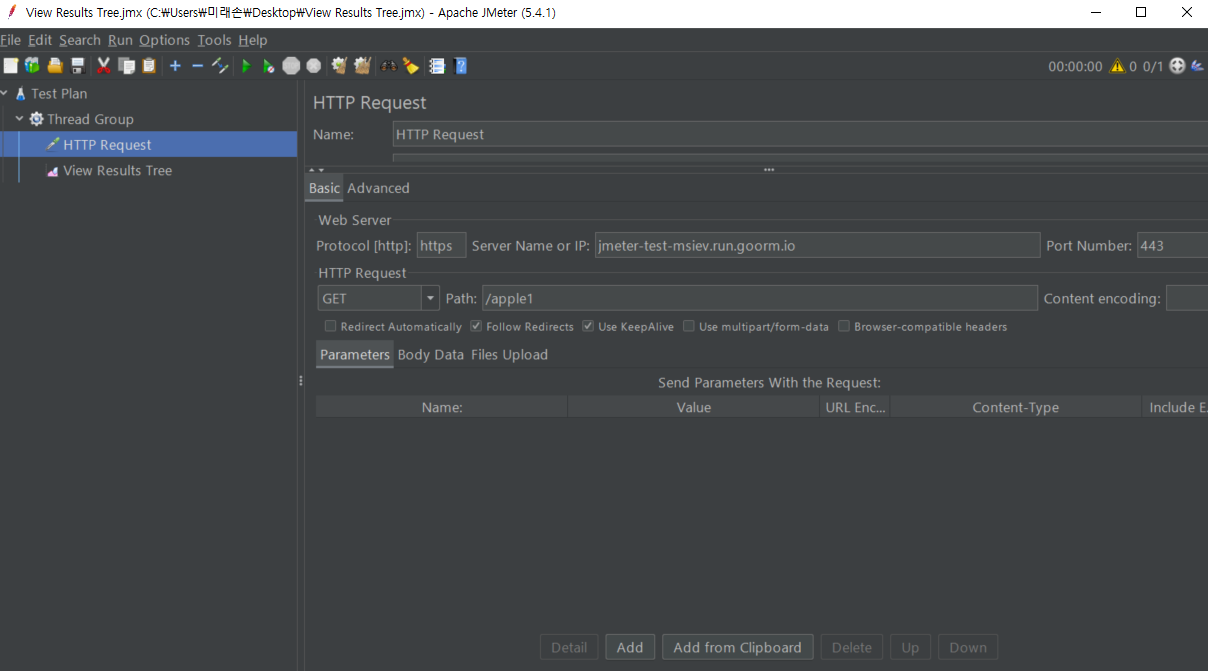1208x671 pixels.
Task: Click the Port Number field
Action: pyautogui.click(x=1172, y=246)
